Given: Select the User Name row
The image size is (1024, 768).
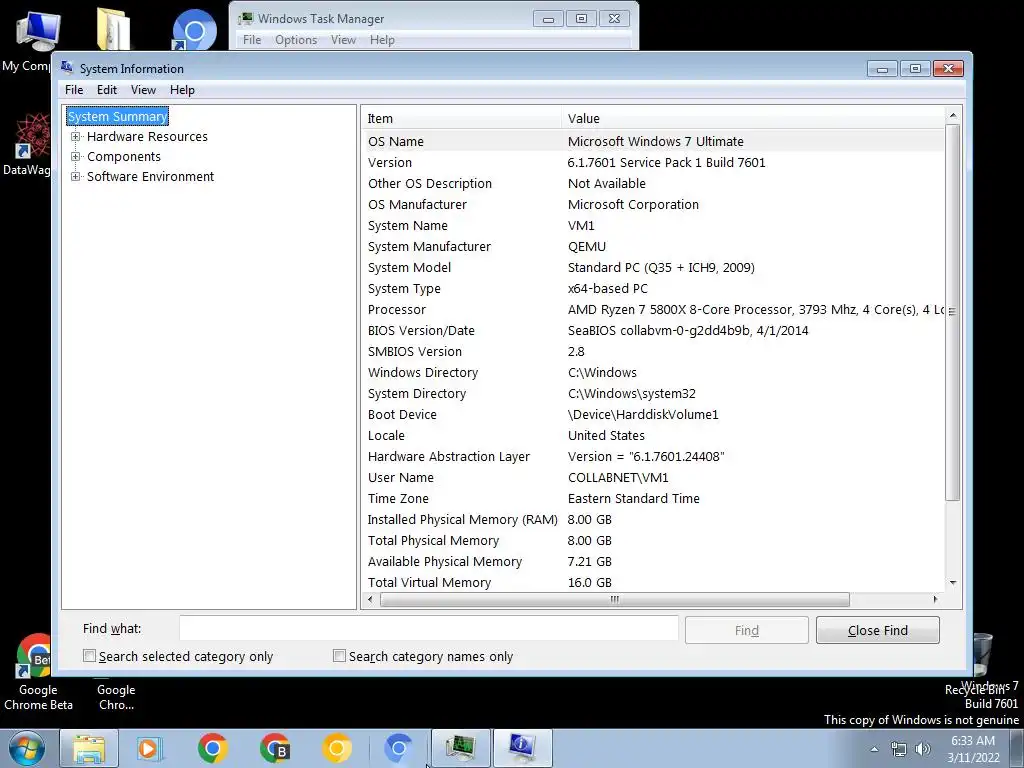Looking at the screenshot, I should pyautogui.click(x=654, y=477).
